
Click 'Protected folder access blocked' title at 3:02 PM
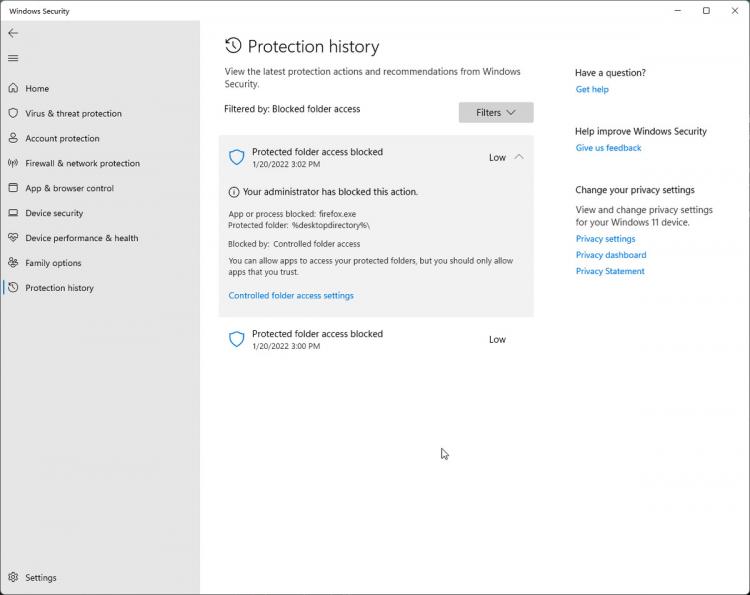click(x=317, y=152)
